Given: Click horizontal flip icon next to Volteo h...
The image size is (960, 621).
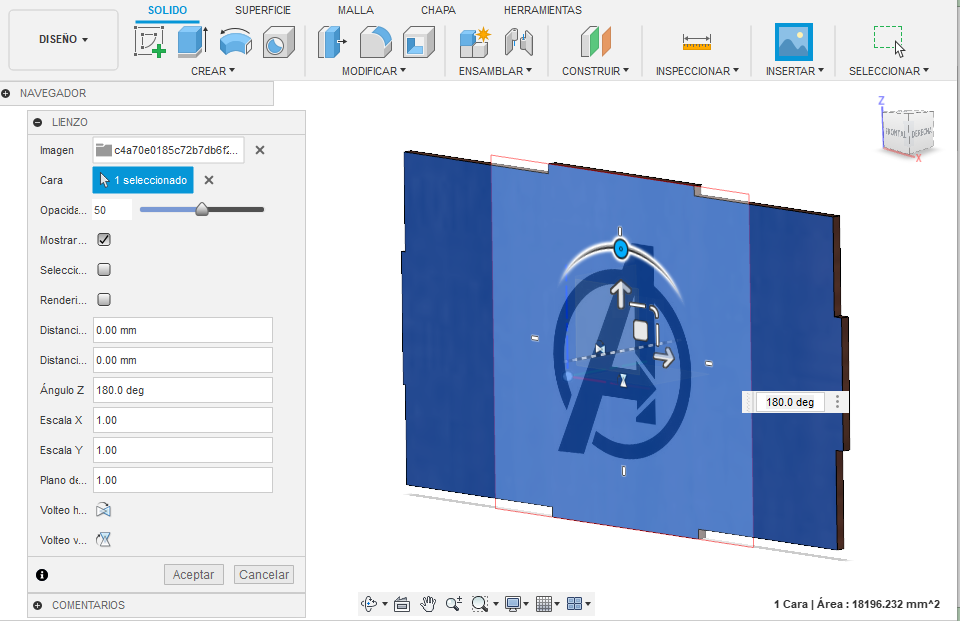Looking at the screenshot, I should pos(103,510).
